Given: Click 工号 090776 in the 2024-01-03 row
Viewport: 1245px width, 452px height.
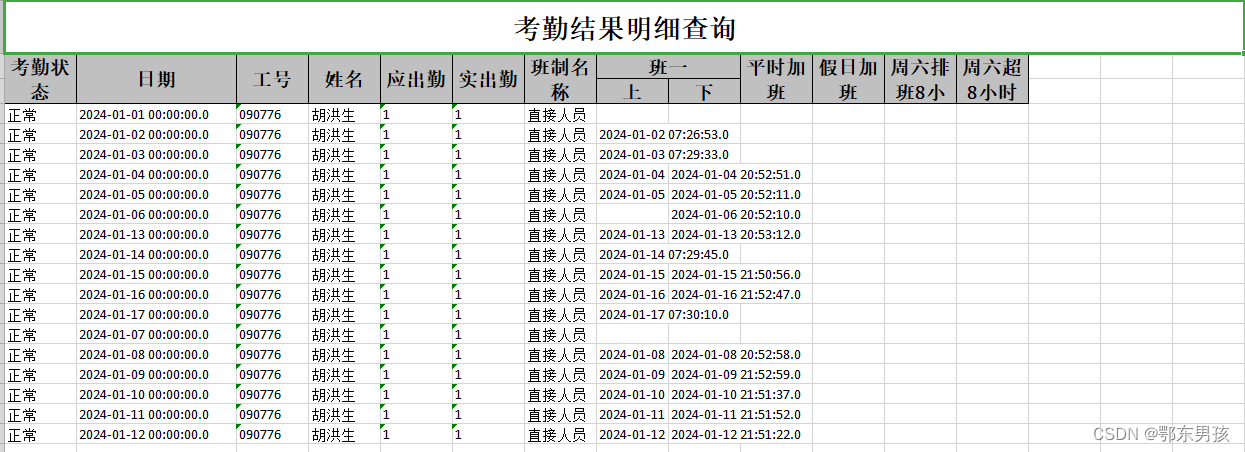Looking at the screenshot, I should (x=272, y=154).
